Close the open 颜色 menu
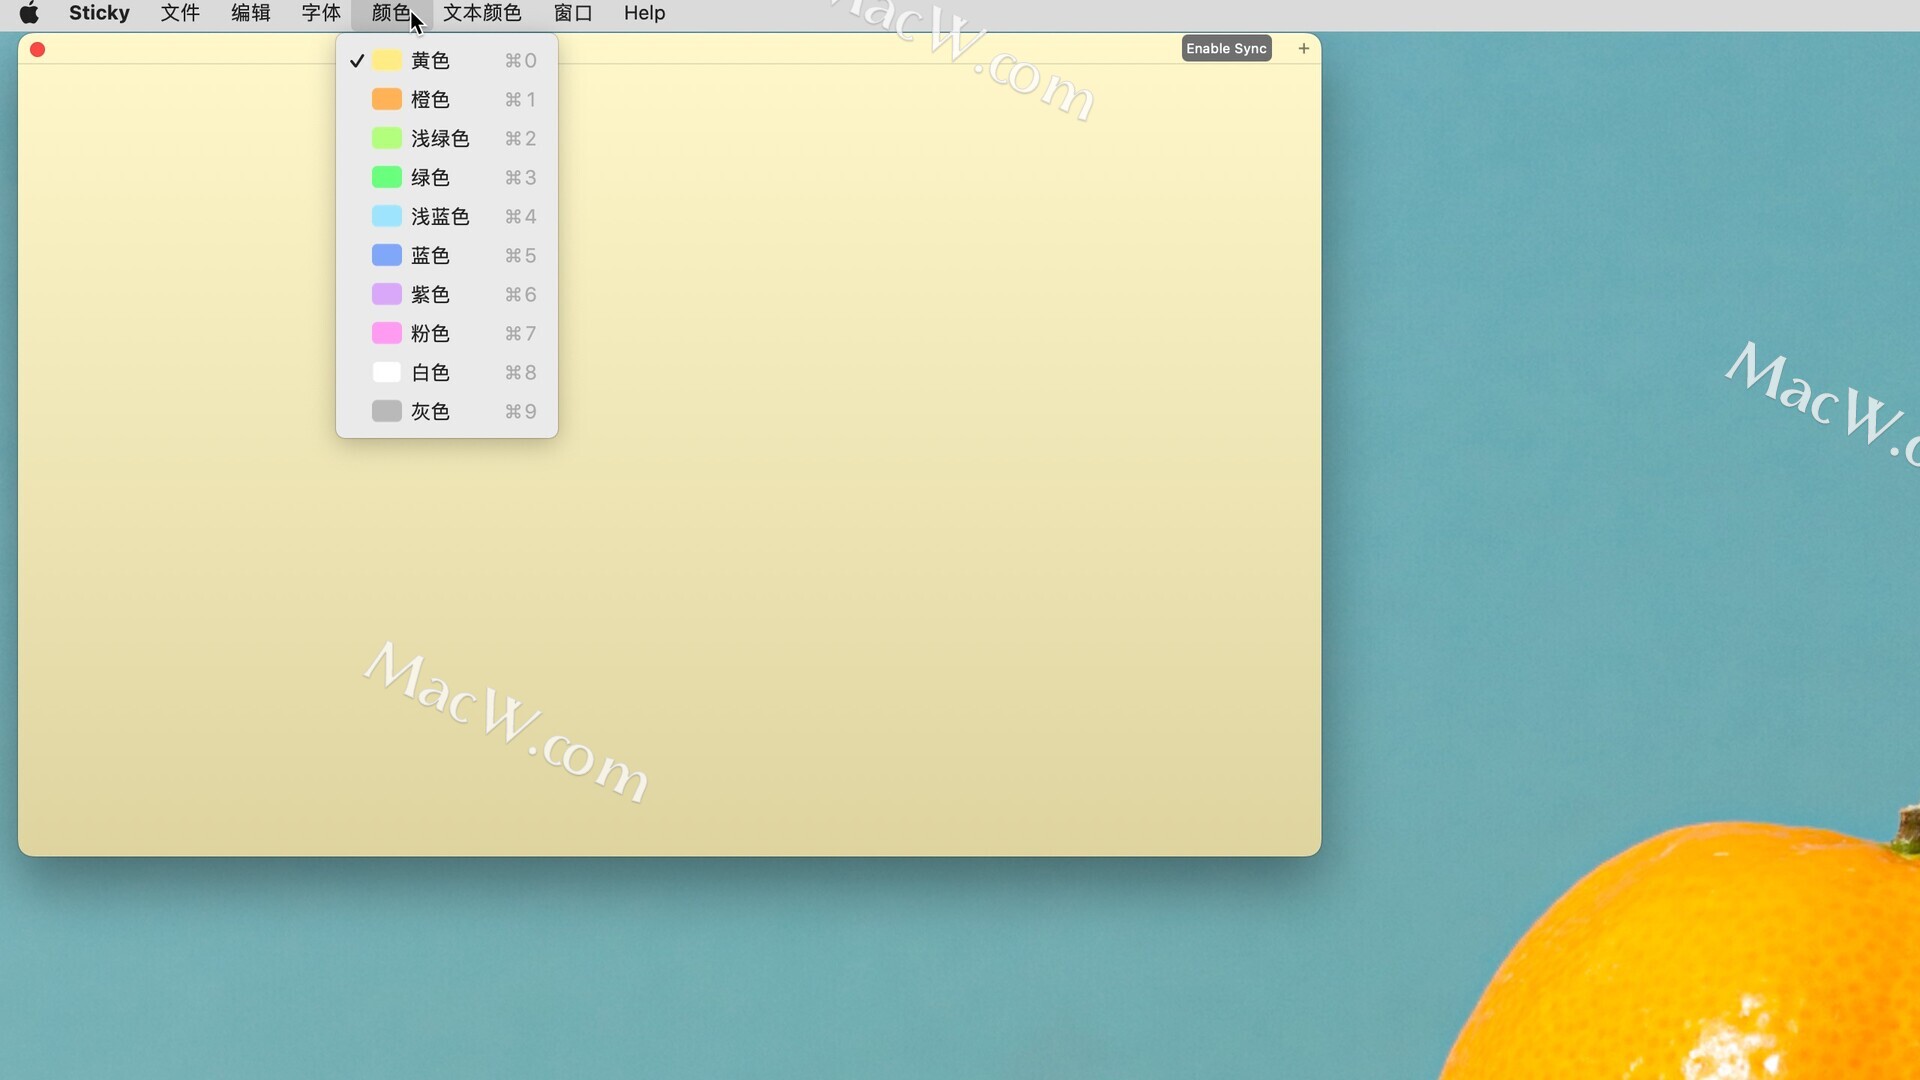This screenshot has height=1080, width=1920. (x=391, y=13)
